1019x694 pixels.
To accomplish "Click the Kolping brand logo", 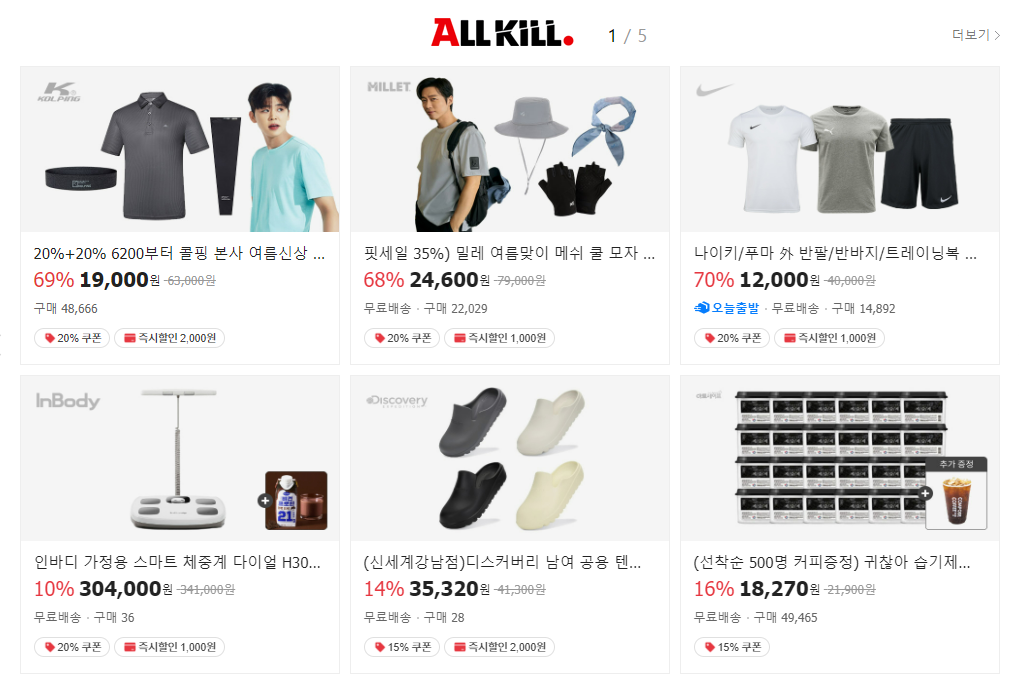I will (58, 92).
